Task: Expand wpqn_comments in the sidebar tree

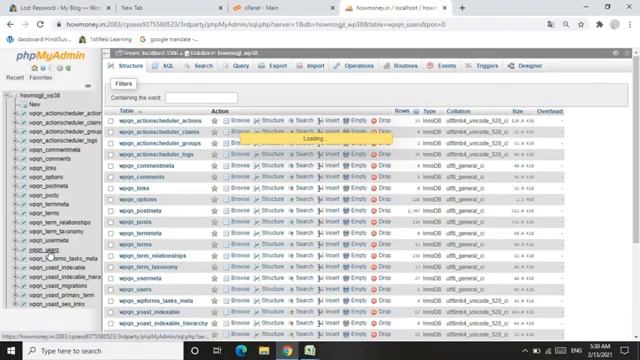Action: pos(16,159)
